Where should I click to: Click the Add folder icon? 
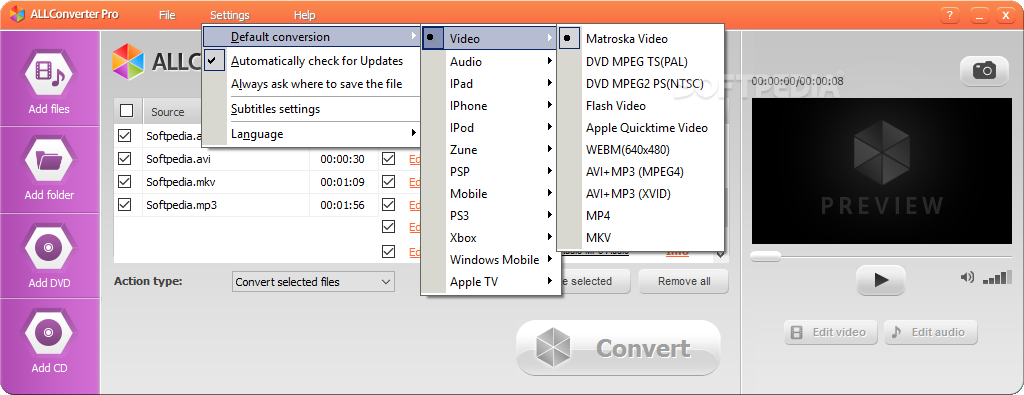(x=49, y=159)
